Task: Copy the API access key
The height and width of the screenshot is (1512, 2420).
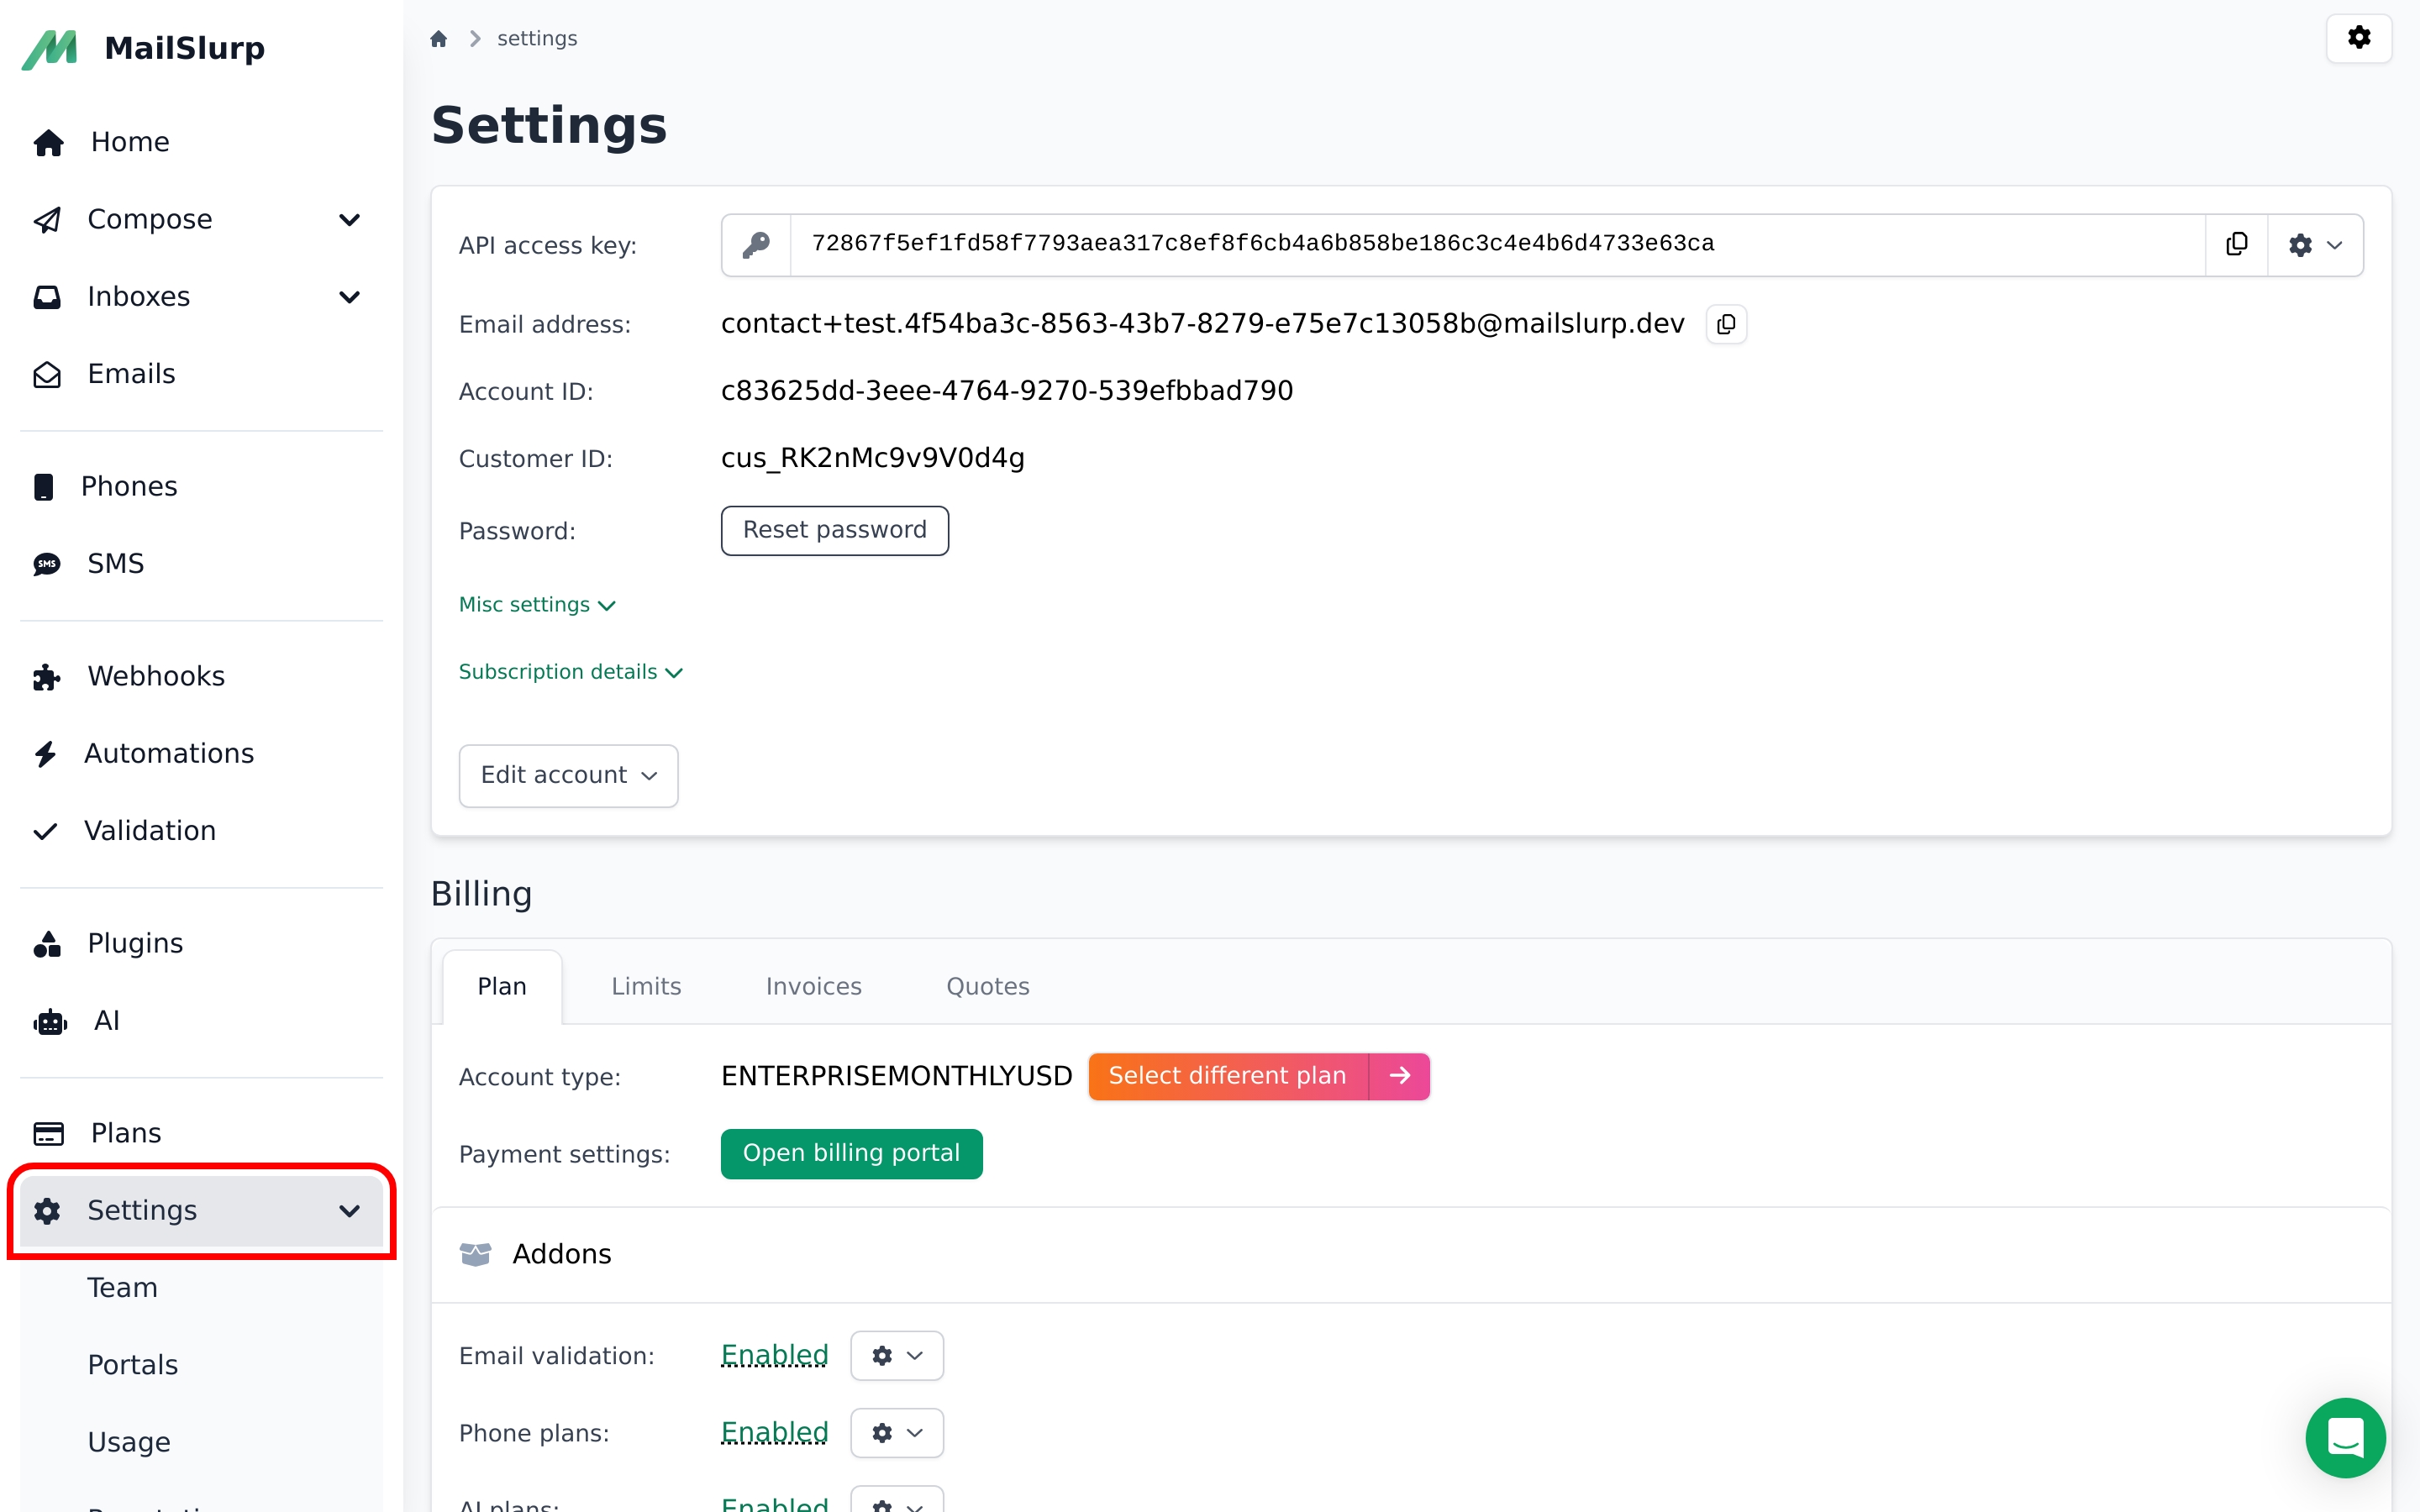Action: coord(2236,245)
